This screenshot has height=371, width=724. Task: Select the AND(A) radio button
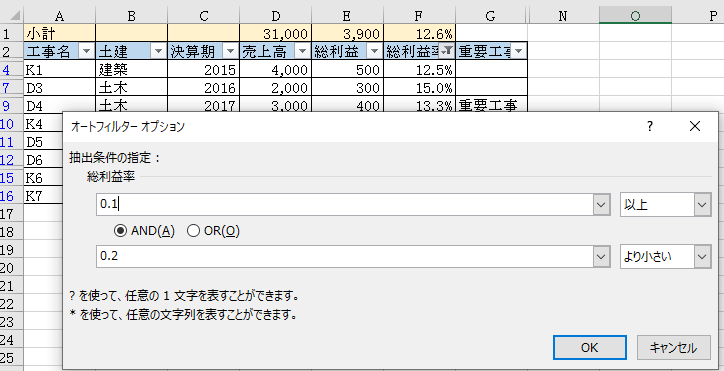(121, 231)
